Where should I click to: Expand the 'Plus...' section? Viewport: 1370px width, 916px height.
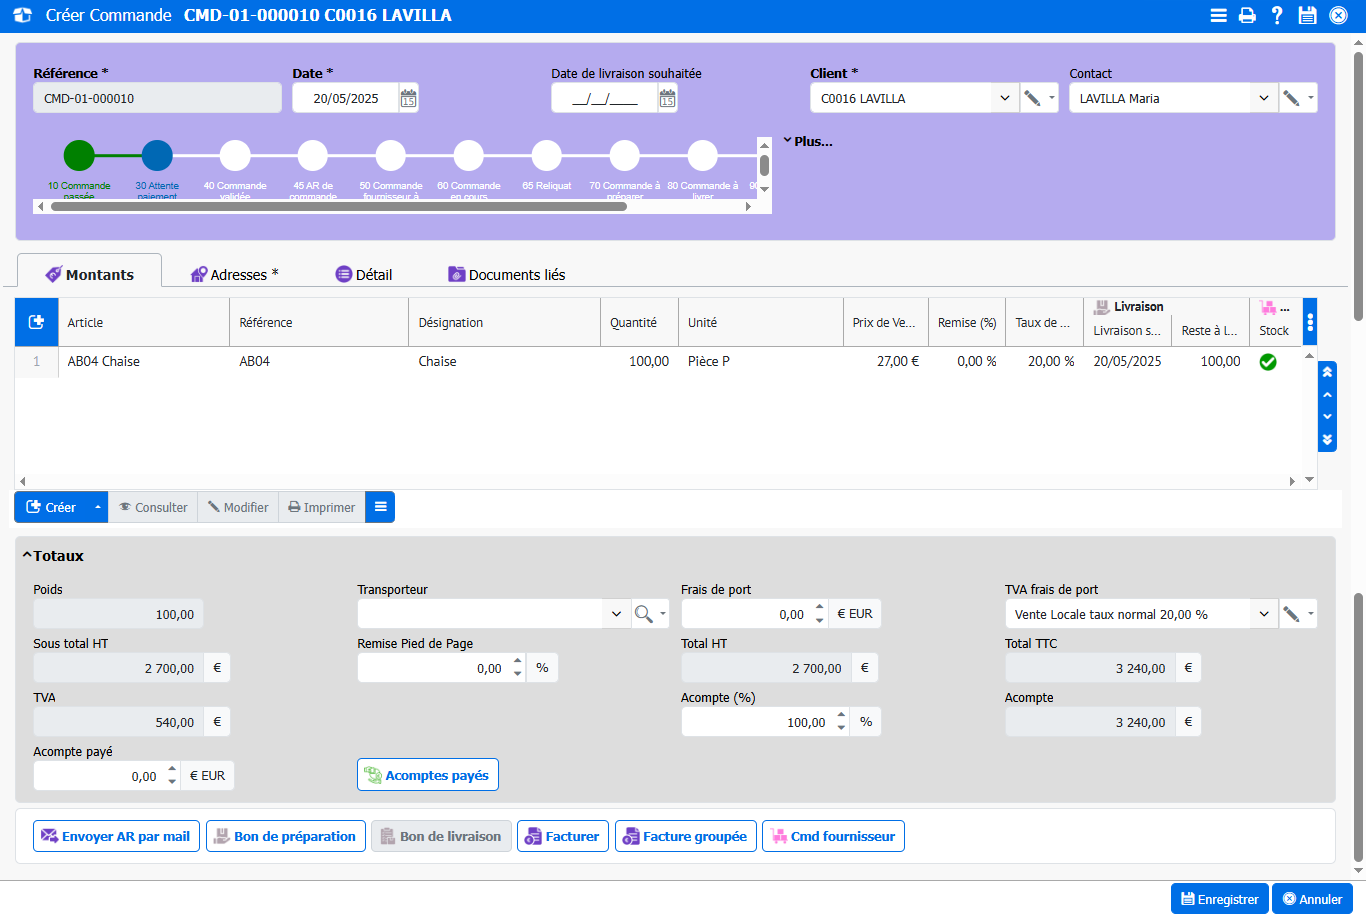(x=807, y=142)
